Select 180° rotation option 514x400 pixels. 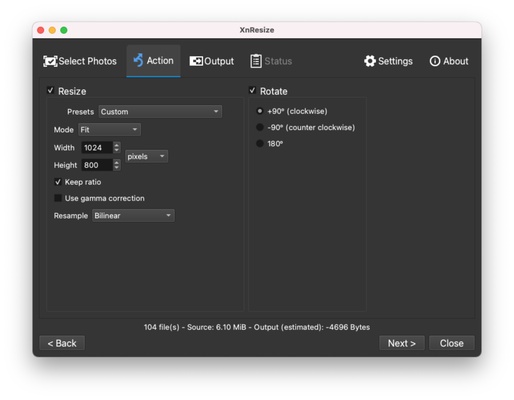[260, 144]
